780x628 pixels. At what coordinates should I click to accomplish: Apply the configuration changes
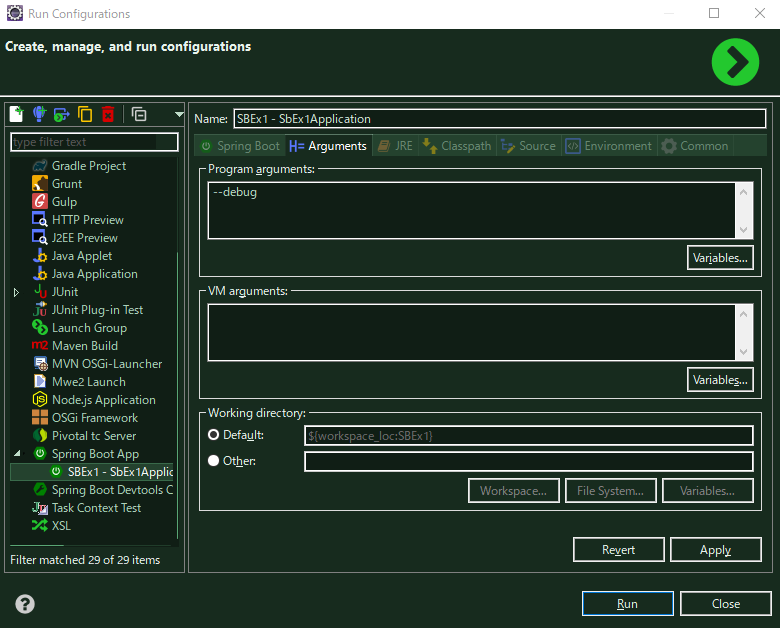coord(715,549)
